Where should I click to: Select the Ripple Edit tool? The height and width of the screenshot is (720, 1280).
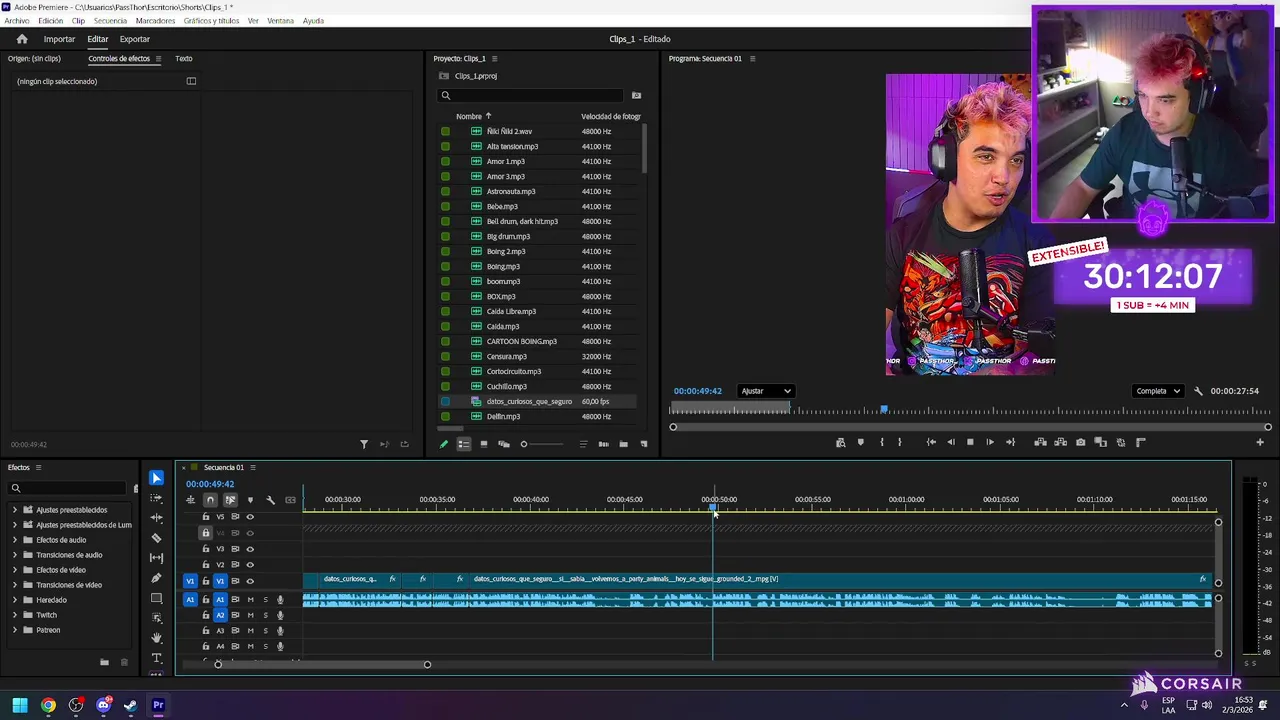pyautogui.click(x=156, y=518)
